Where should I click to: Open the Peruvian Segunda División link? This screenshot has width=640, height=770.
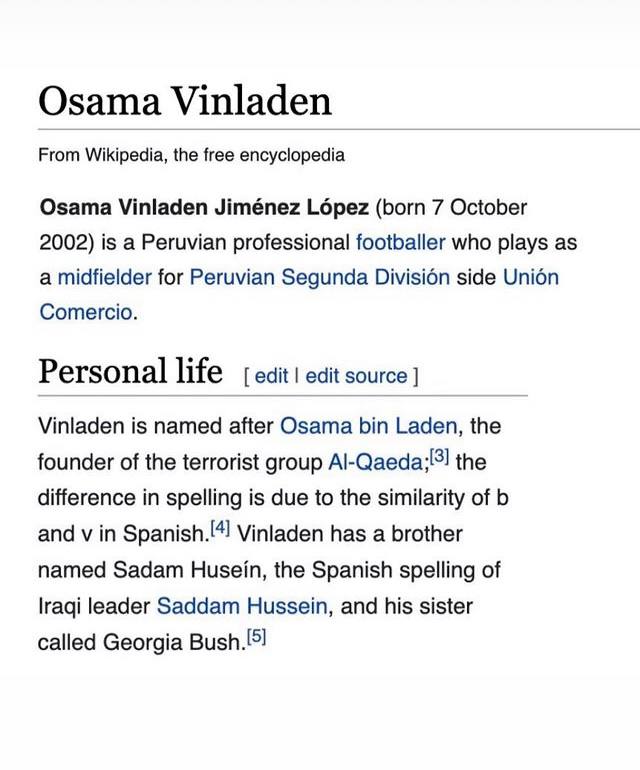pos(319,277)
